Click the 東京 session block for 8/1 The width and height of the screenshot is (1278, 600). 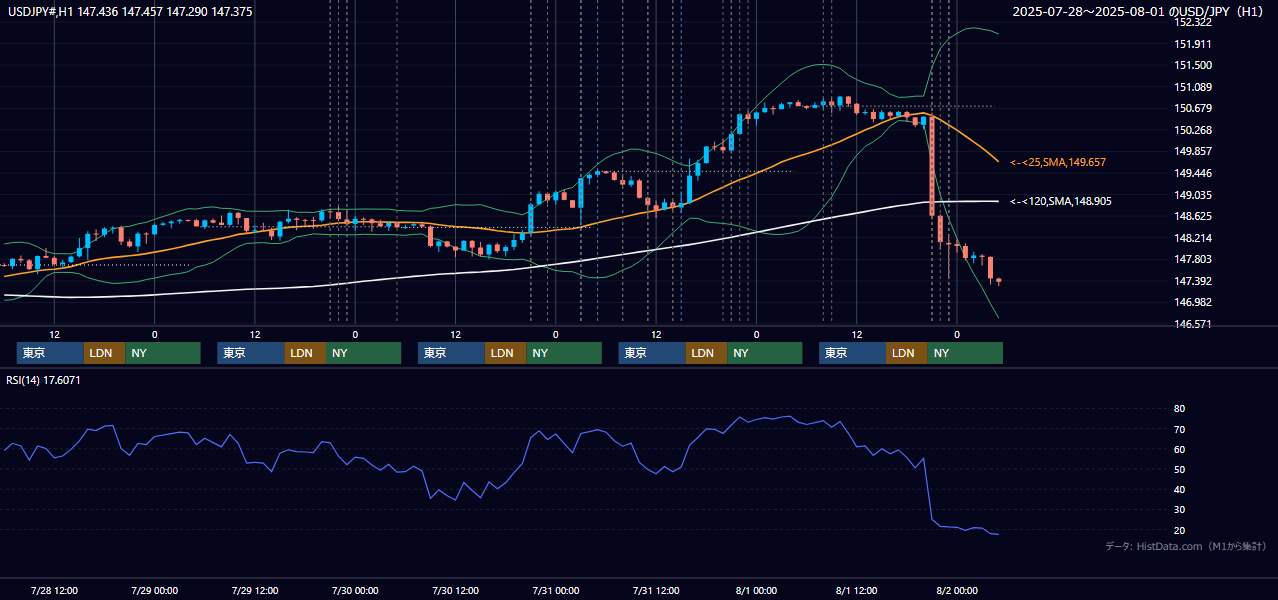pyautogui.click(x=852, y=353)
